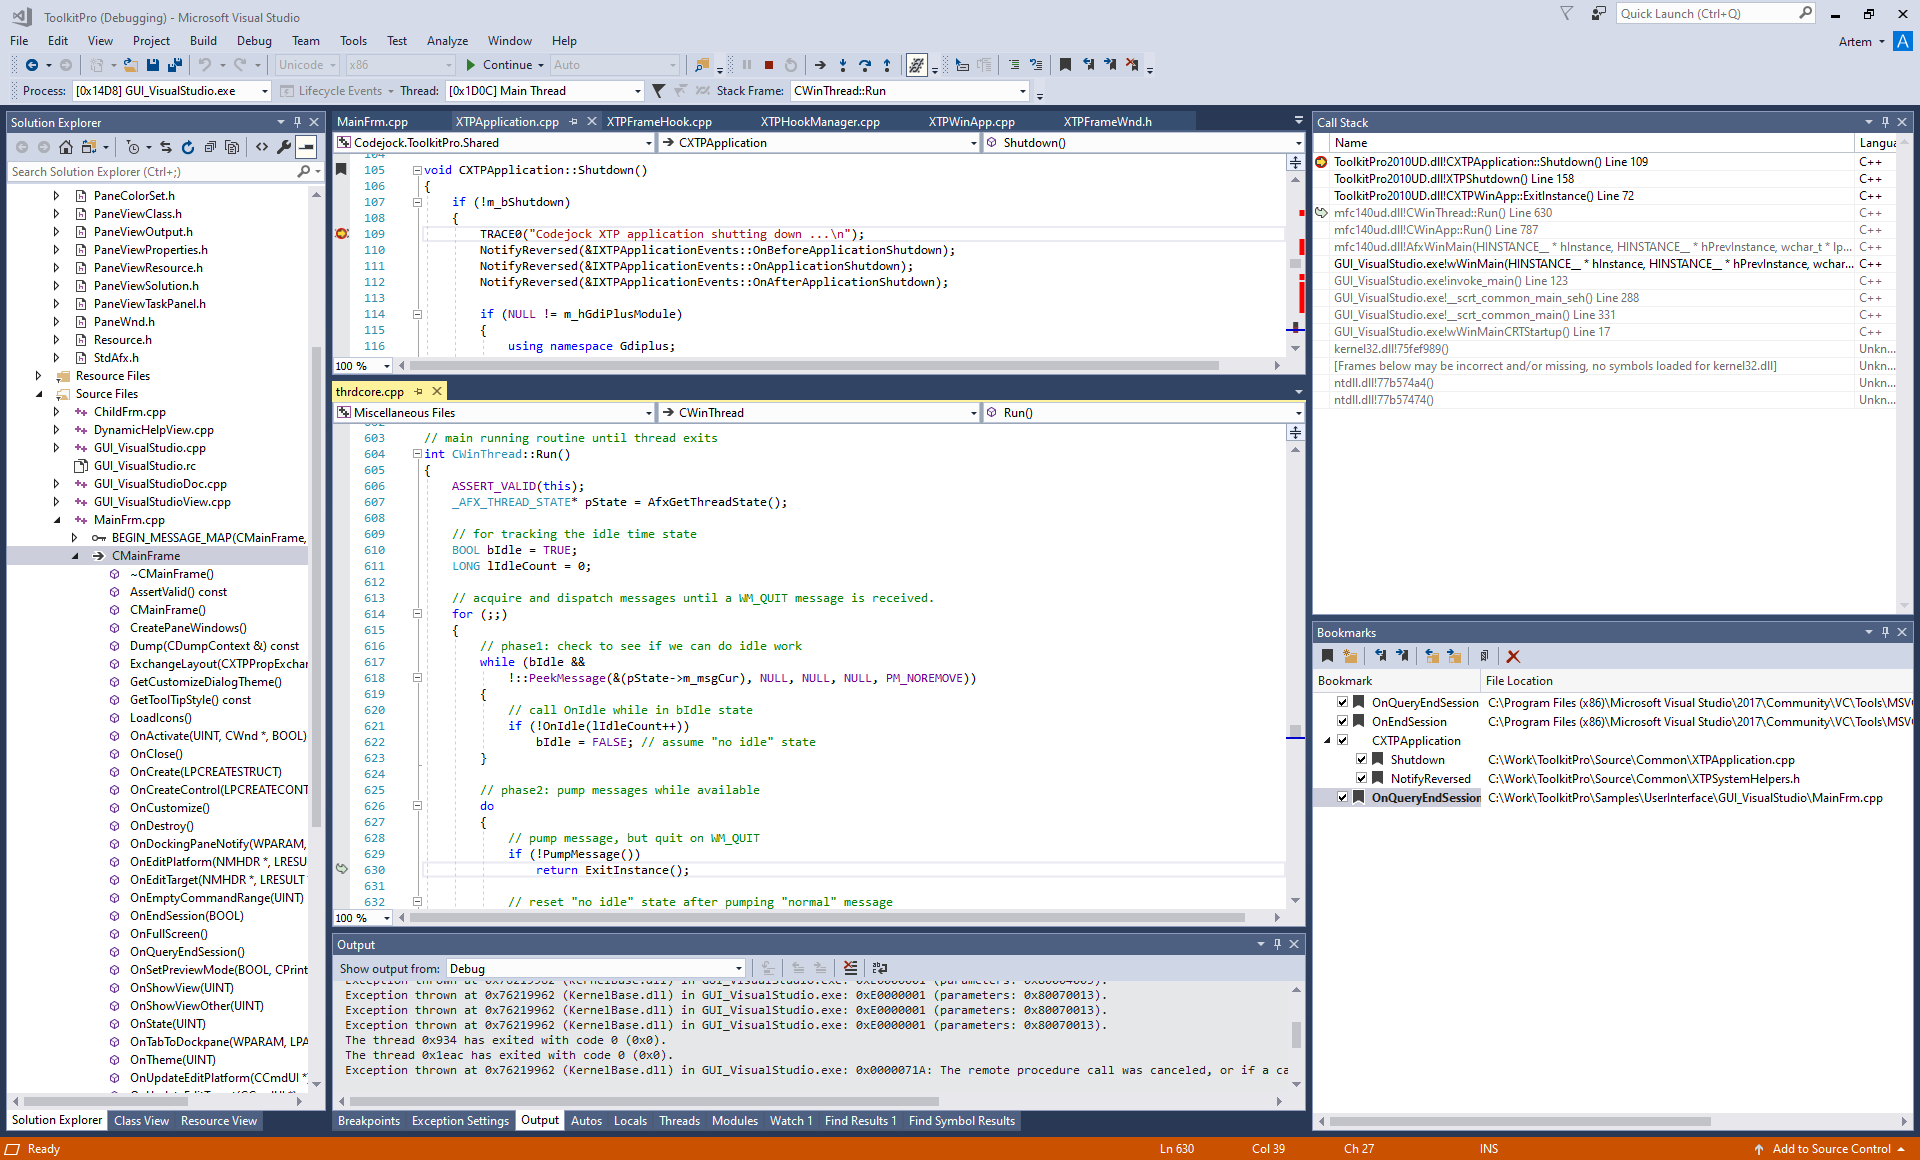This screenshot has width=1920, height=1160.
Task: Click New Folder icon in Bookmarks panel
Action: pos(1350,657)
